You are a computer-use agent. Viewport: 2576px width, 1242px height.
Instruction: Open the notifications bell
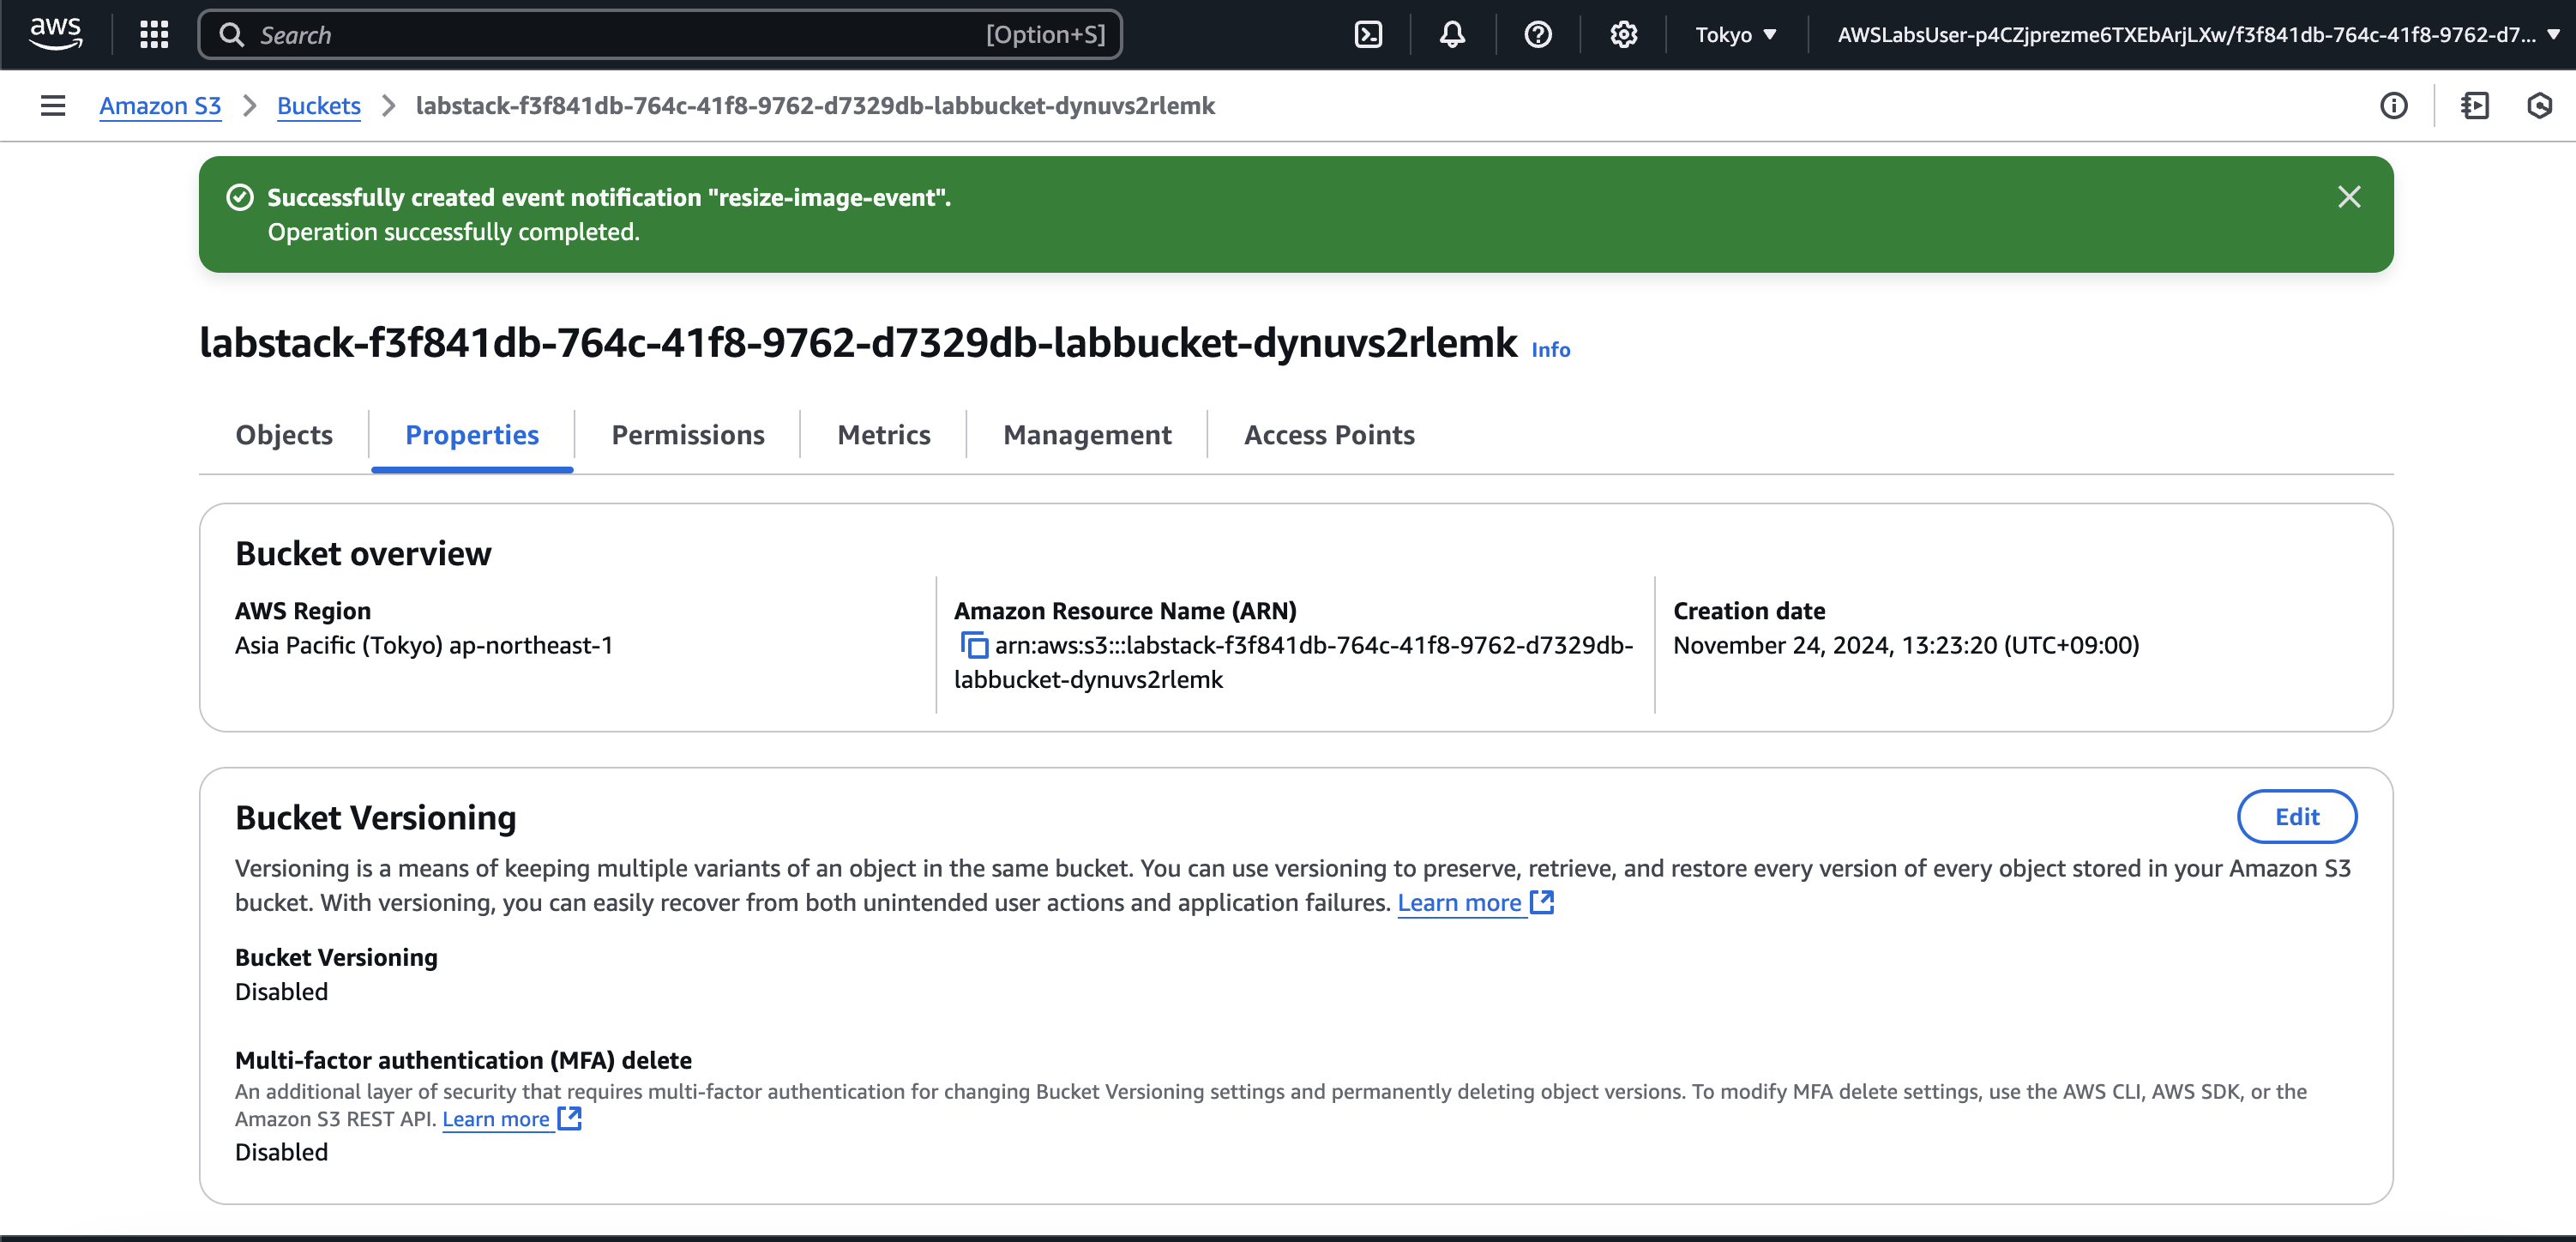tap(1452, 35)
